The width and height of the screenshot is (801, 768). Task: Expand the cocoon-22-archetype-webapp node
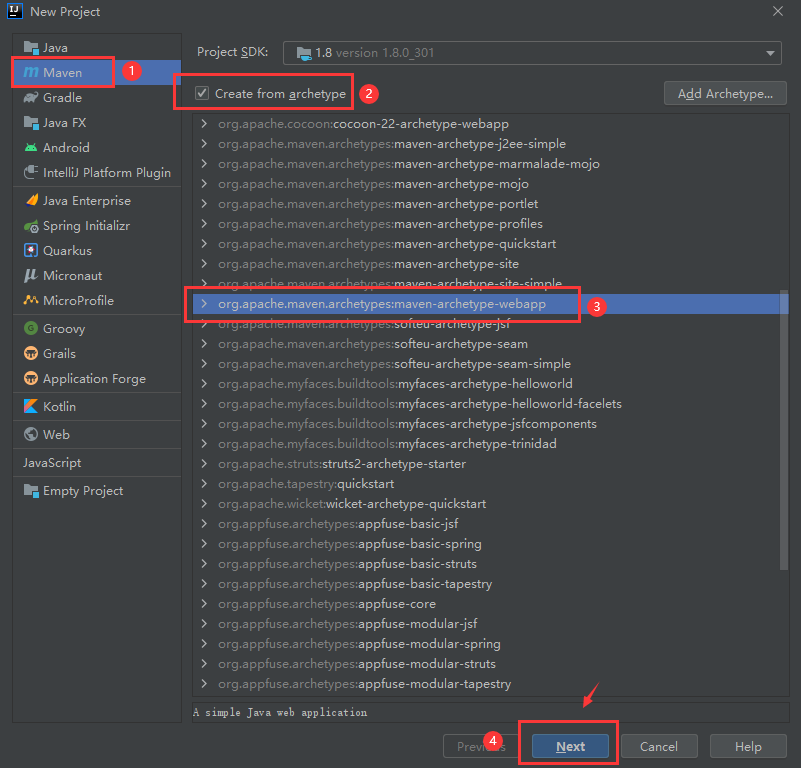204,124
